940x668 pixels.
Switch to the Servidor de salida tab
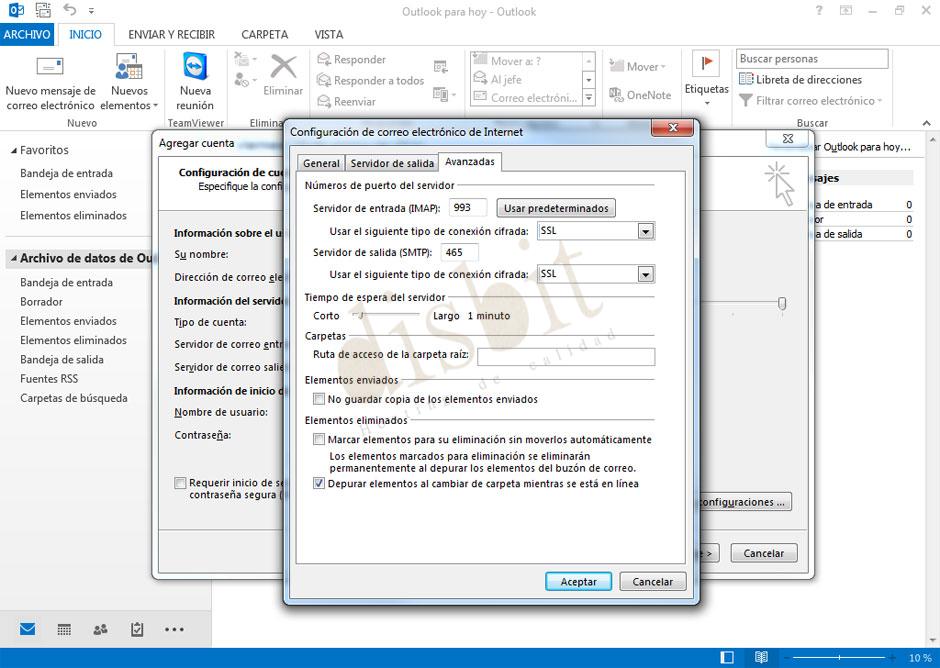[394, 161]
